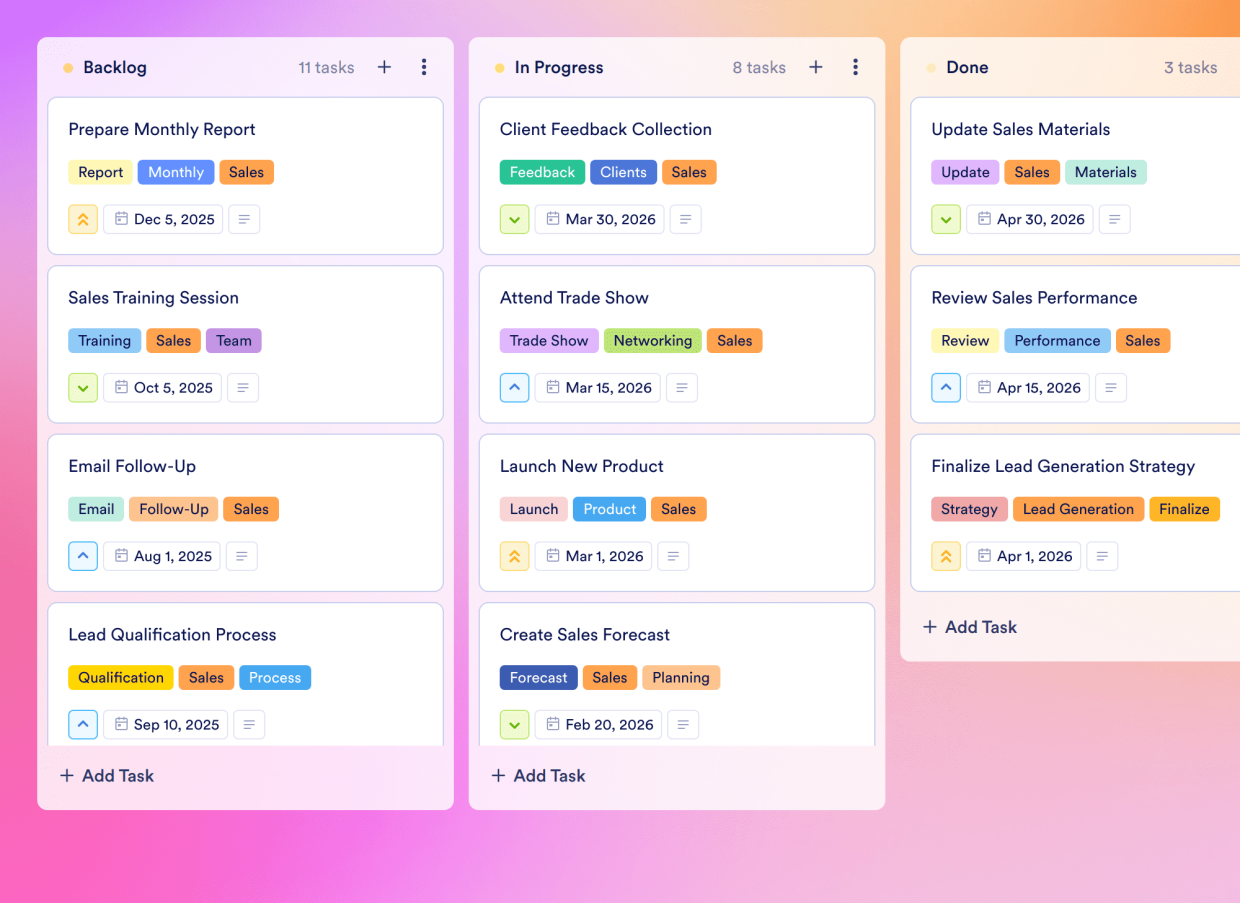Click the calendar icon on Update Sales Materials
Viewport: 1240px width, 903px height.
985,219
